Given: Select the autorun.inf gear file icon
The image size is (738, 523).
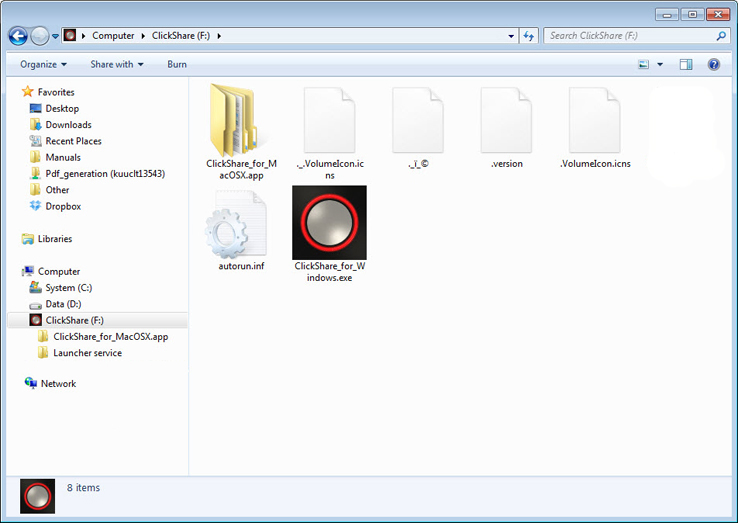Looking at the screenshot, I should [x=236, y=225].
